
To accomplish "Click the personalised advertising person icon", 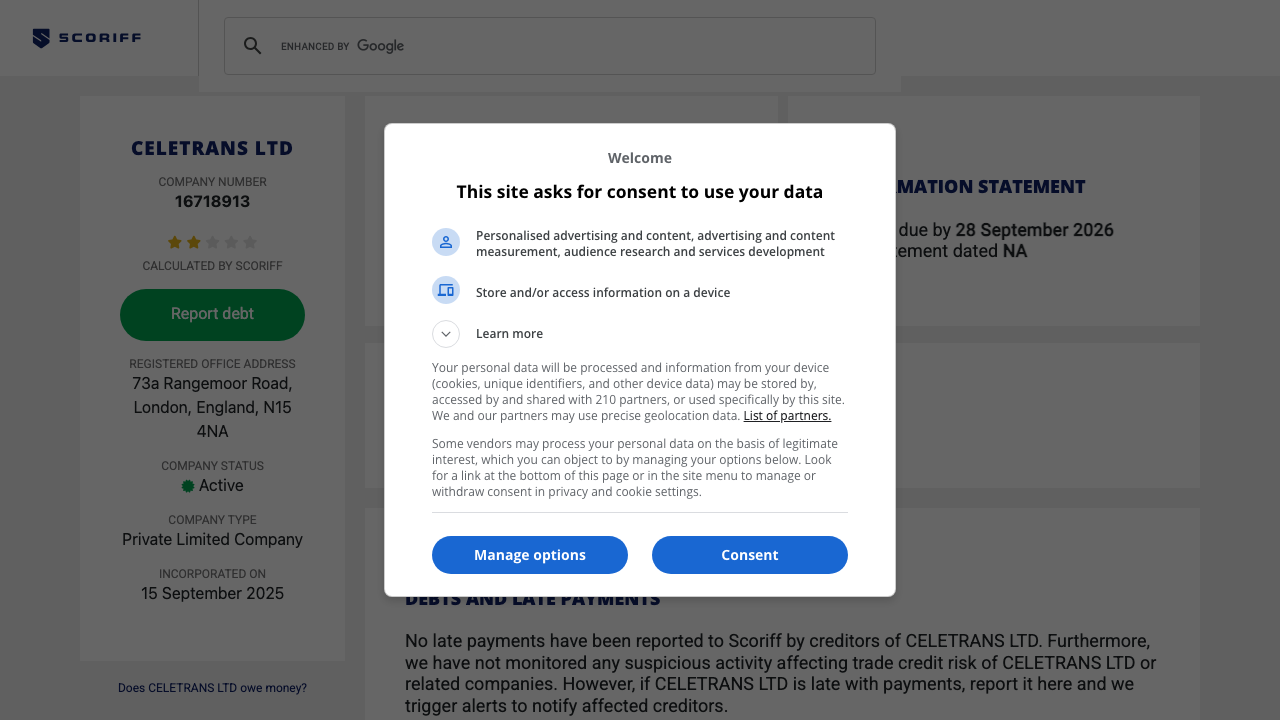I will point(445,241).
